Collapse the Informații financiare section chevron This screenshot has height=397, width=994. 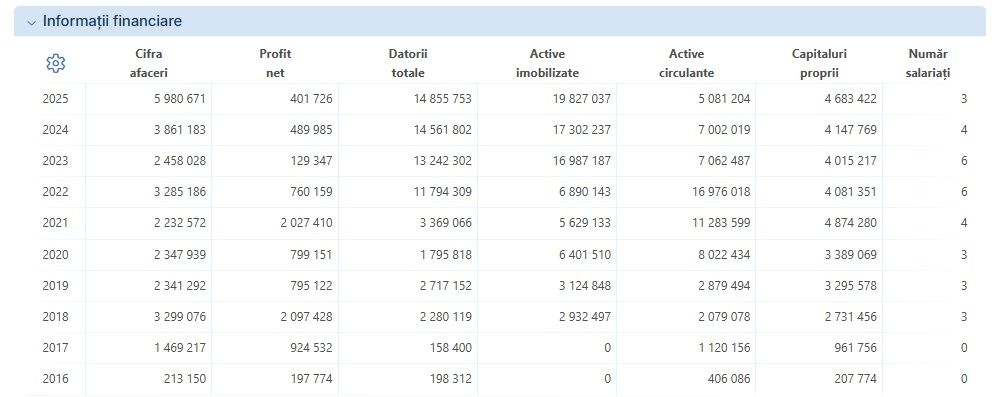point(32,22)
